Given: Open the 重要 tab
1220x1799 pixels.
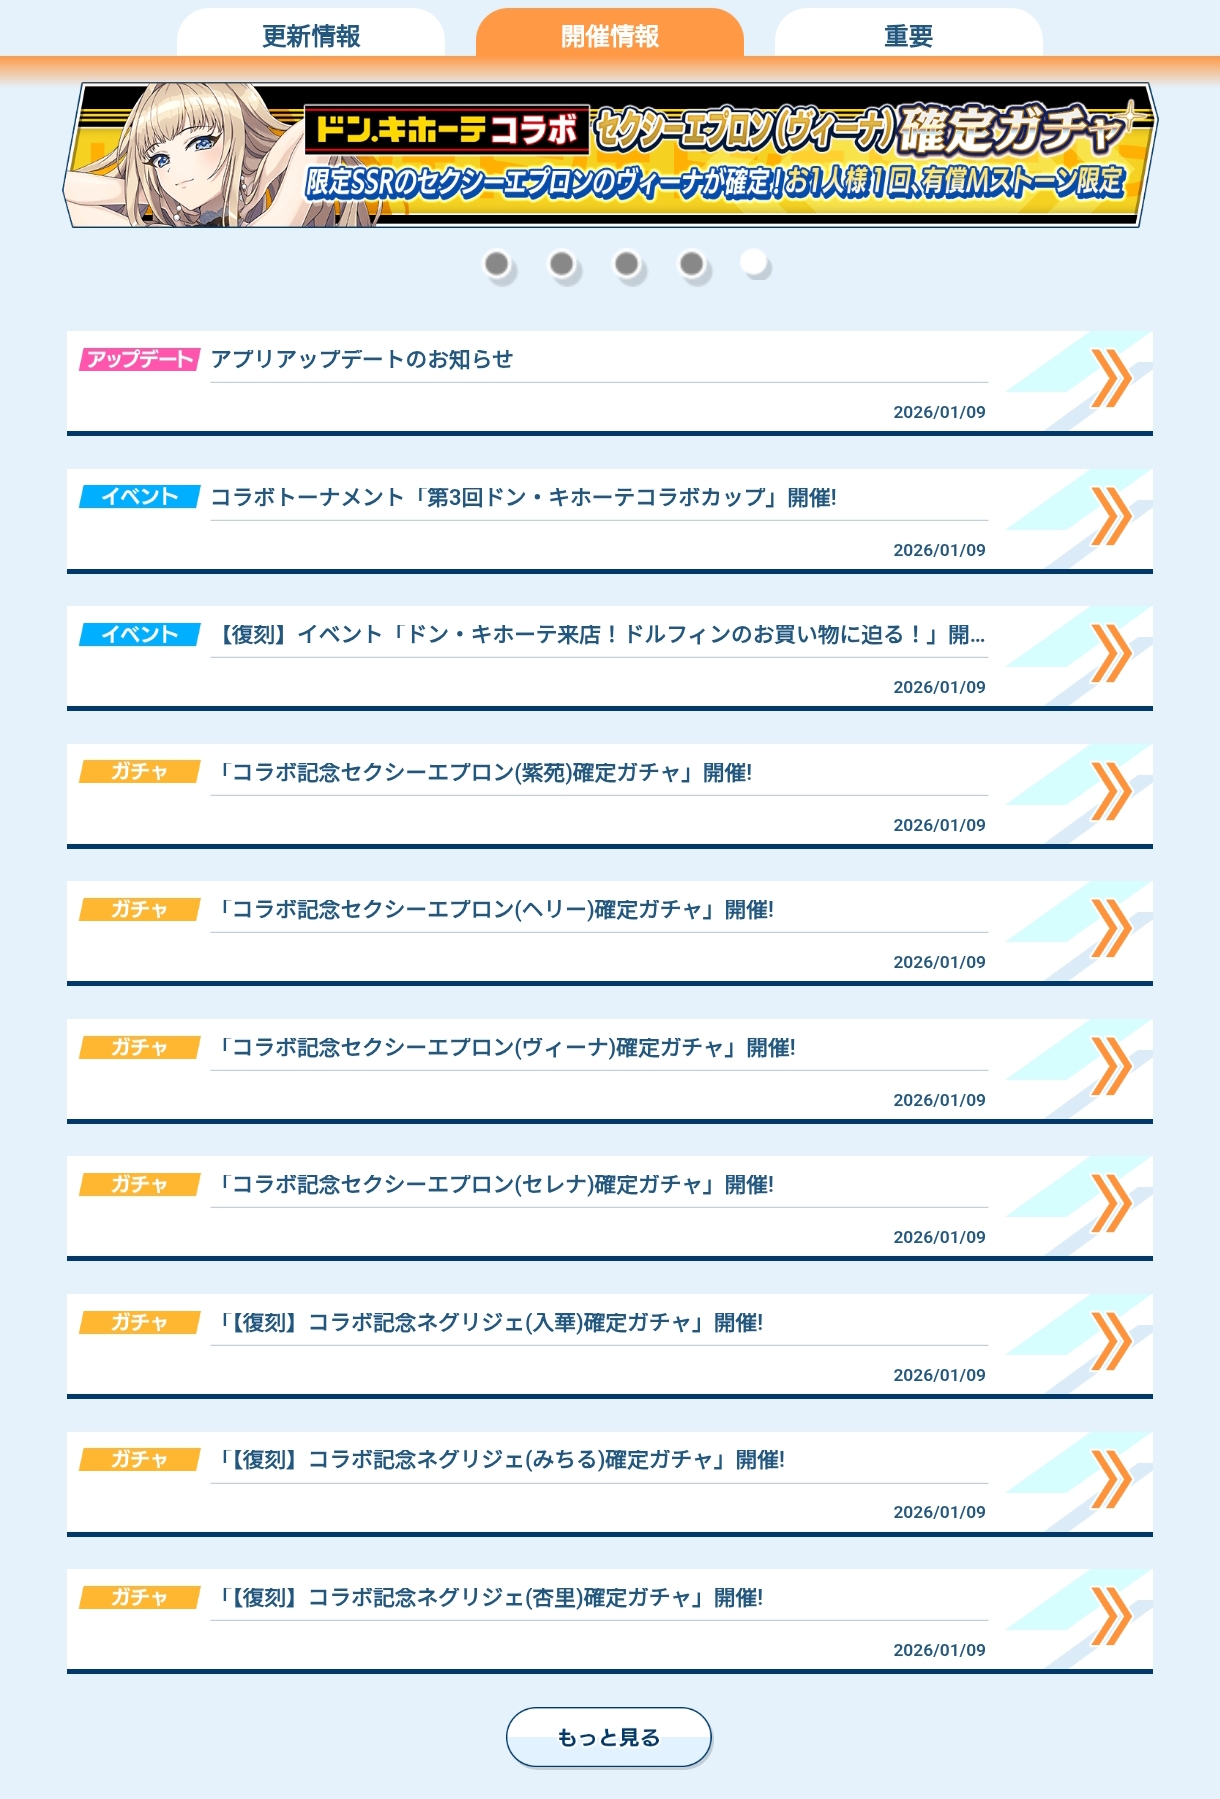Looking at the screenshot, I should click(908, 35).
